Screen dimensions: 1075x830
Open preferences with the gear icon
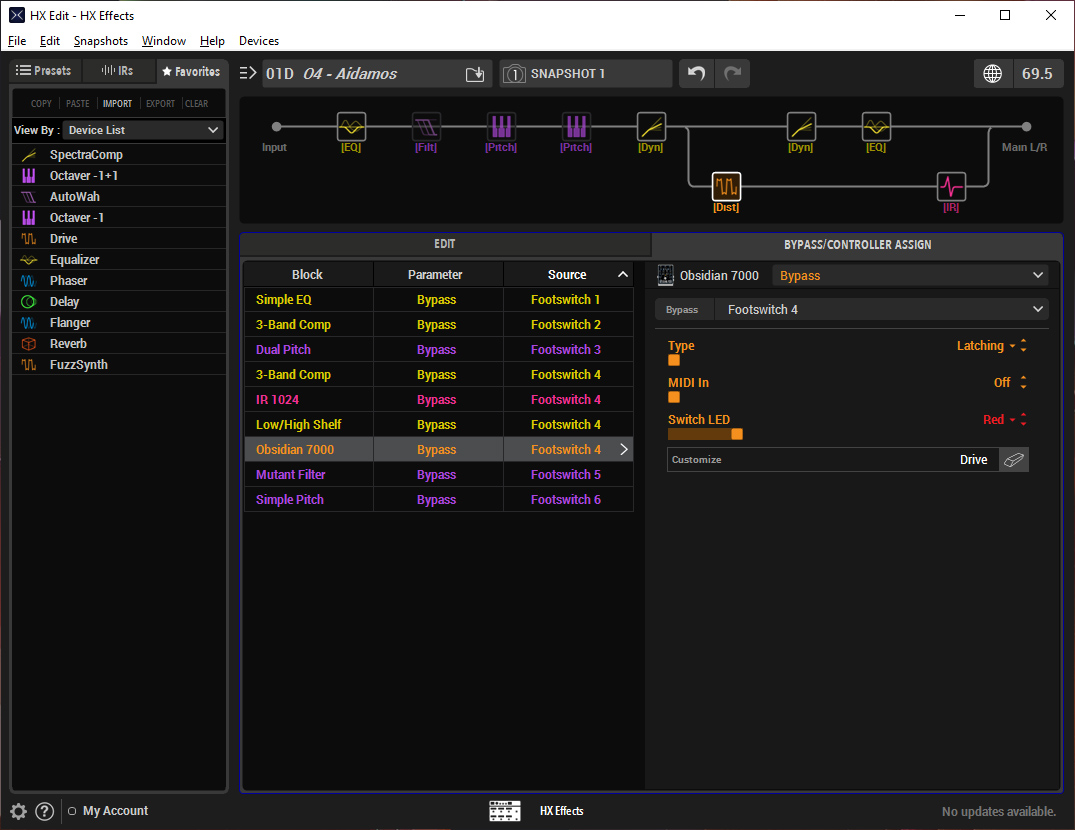pos(19,811)
